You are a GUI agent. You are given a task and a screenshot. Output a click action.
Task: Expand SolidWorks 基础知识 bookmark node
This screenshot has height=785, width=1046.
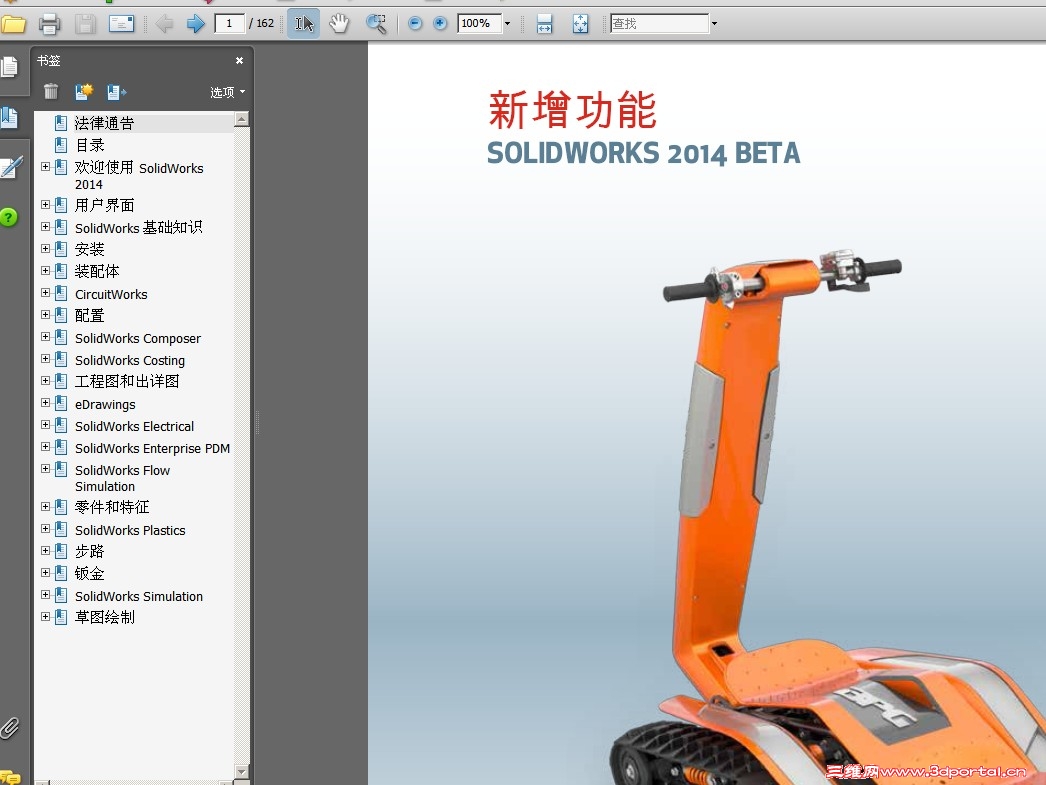[x=45, y=227]
